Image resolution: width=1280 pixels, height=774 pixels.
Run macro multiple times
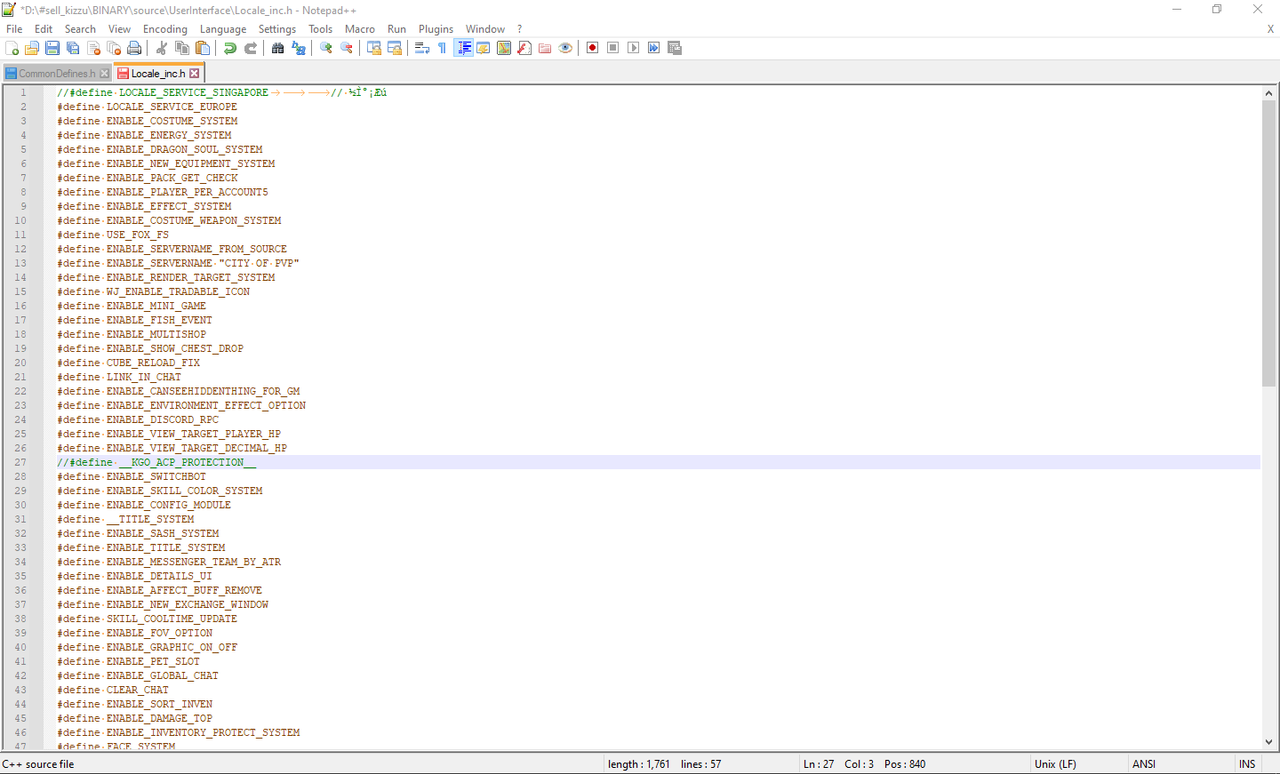tap(654, 48)
